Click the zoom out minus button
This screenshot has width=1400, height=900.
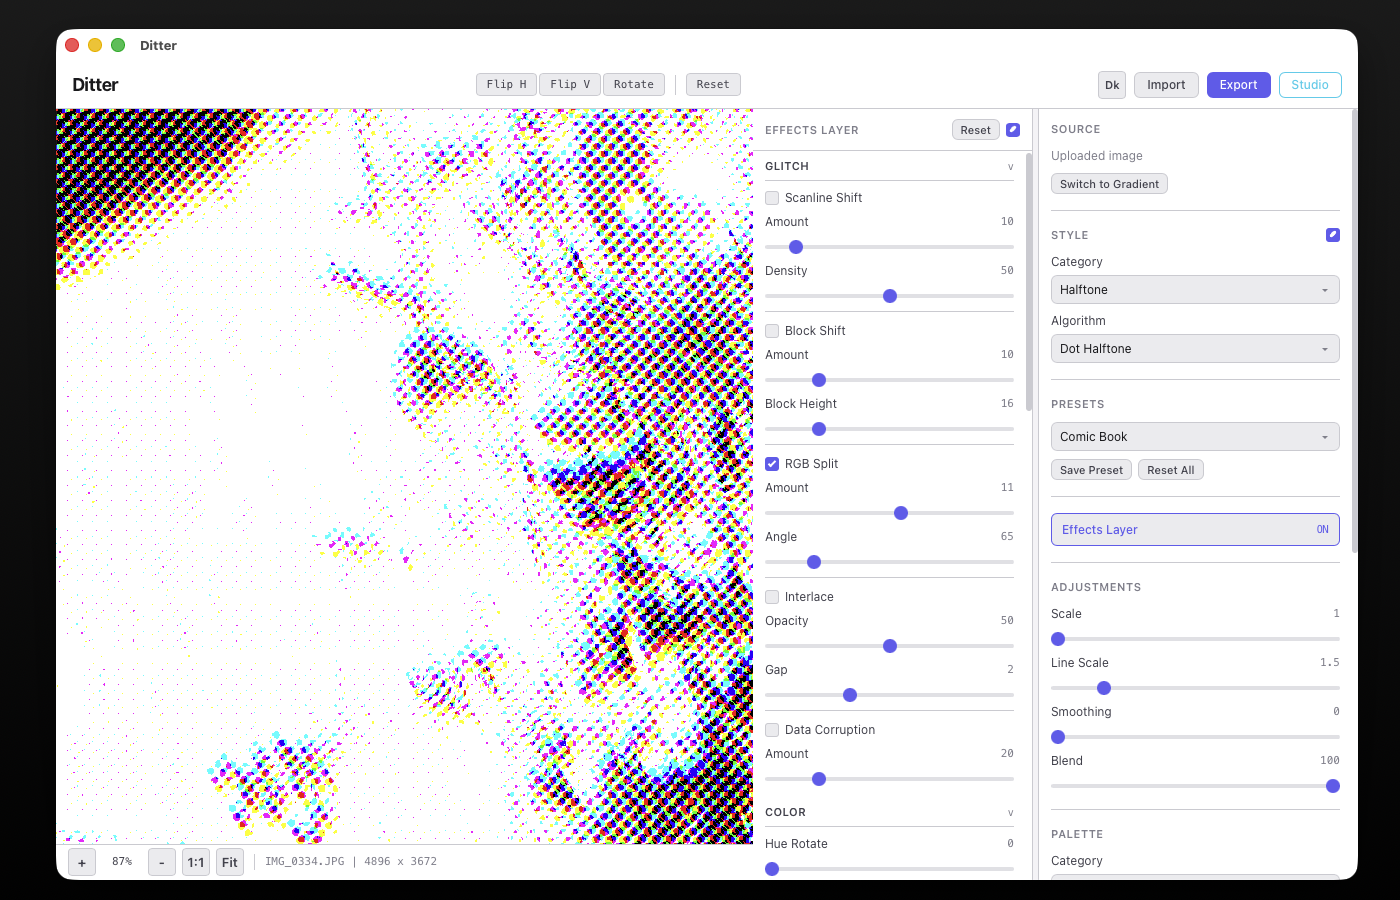162,862
